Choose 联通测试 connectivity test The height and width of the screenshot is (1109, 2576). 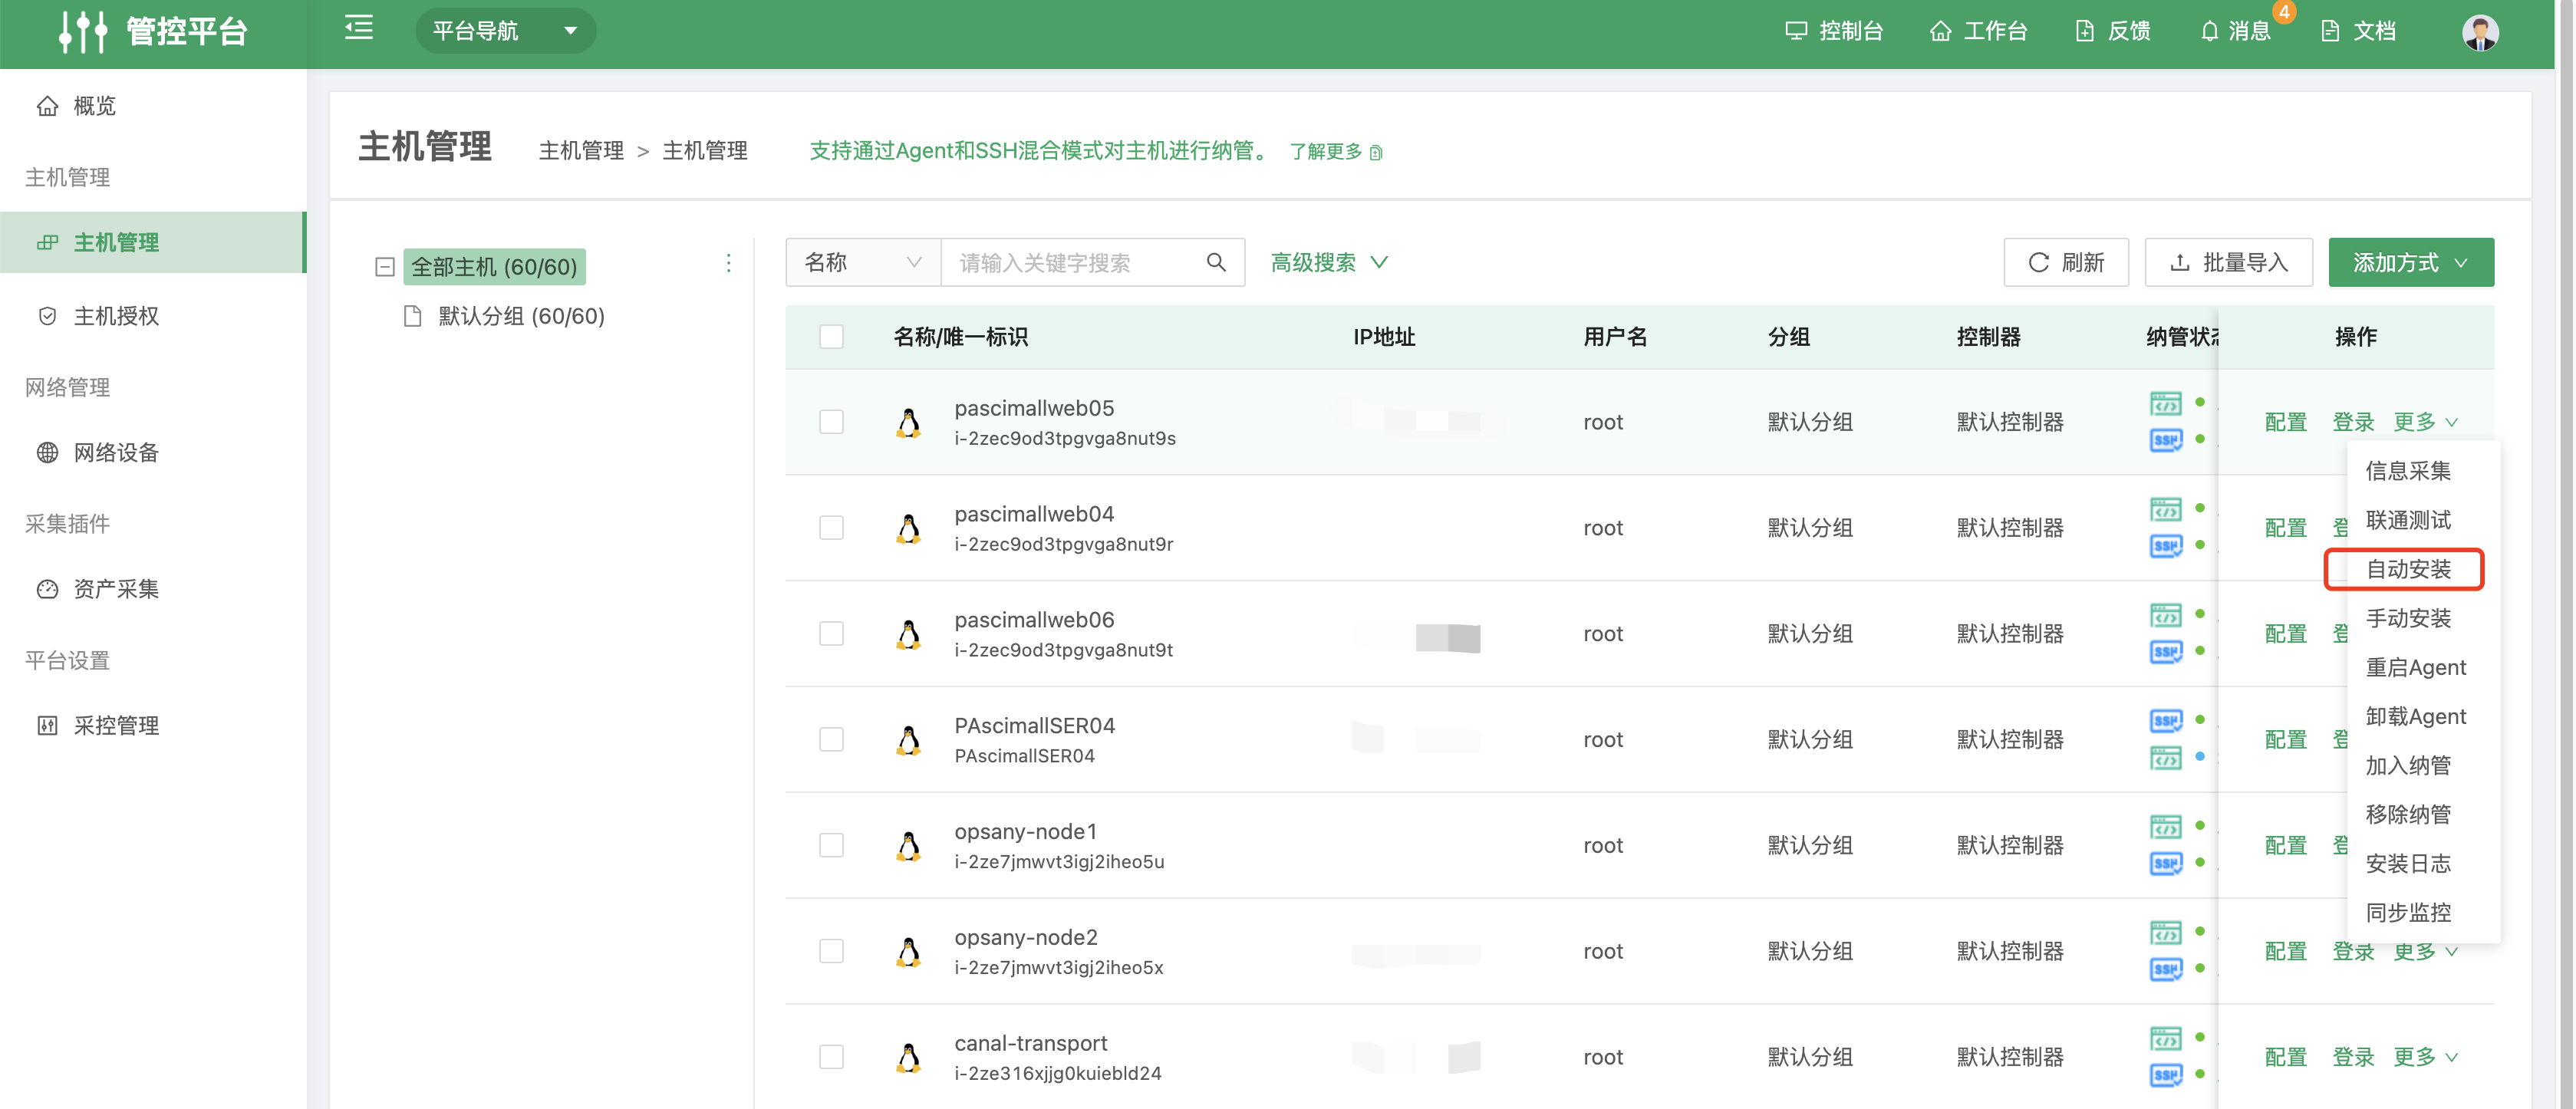coord(2408,520)
